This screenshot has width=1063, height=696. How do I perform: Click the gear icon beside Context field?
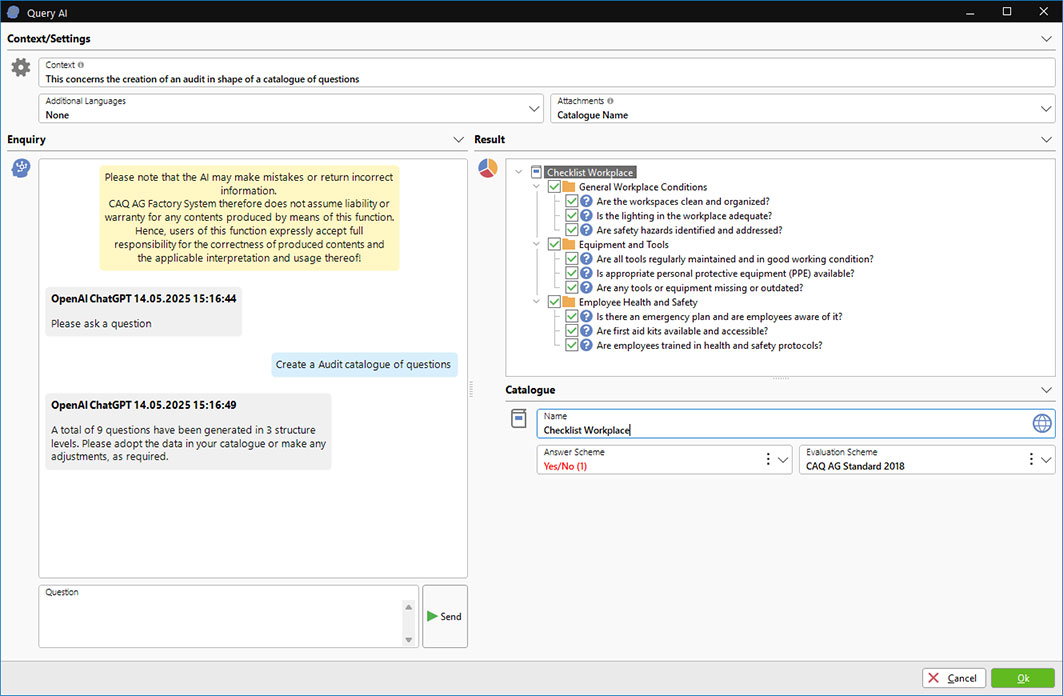[20, 68]
